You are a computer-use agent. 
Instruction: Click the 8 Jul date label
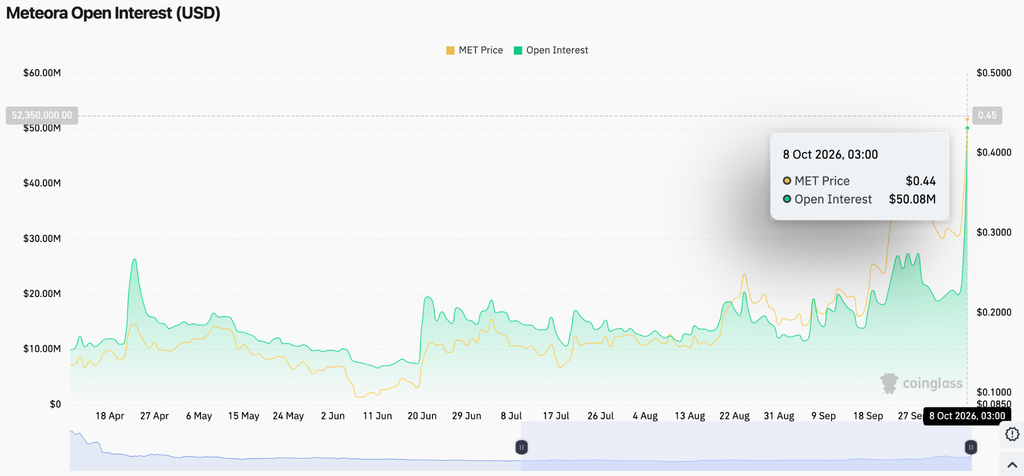[511, 416]
